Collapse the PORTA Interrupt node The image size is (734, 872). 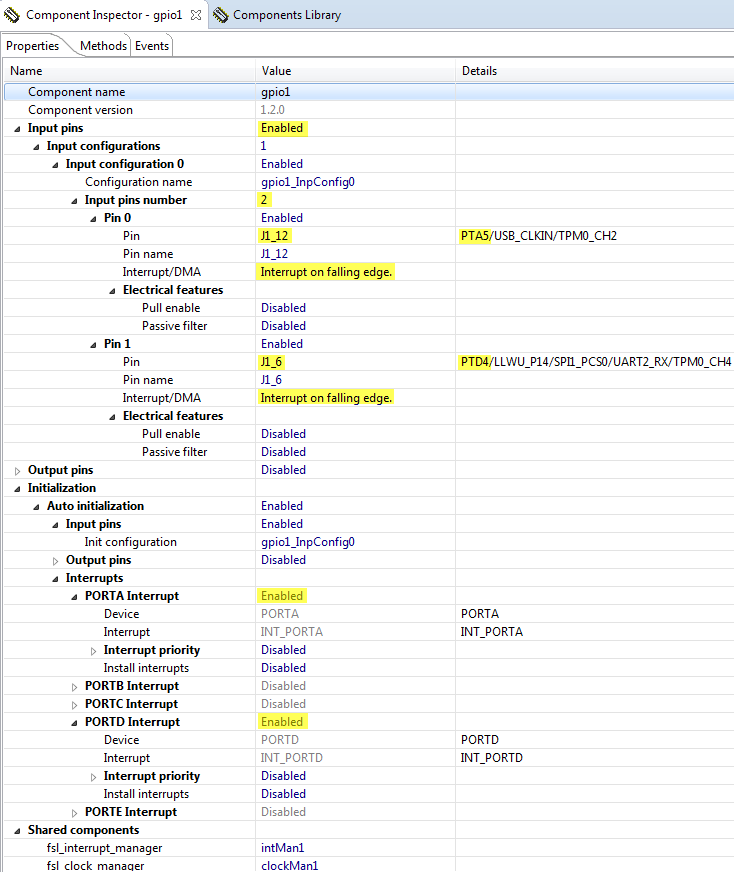point(74,597)
